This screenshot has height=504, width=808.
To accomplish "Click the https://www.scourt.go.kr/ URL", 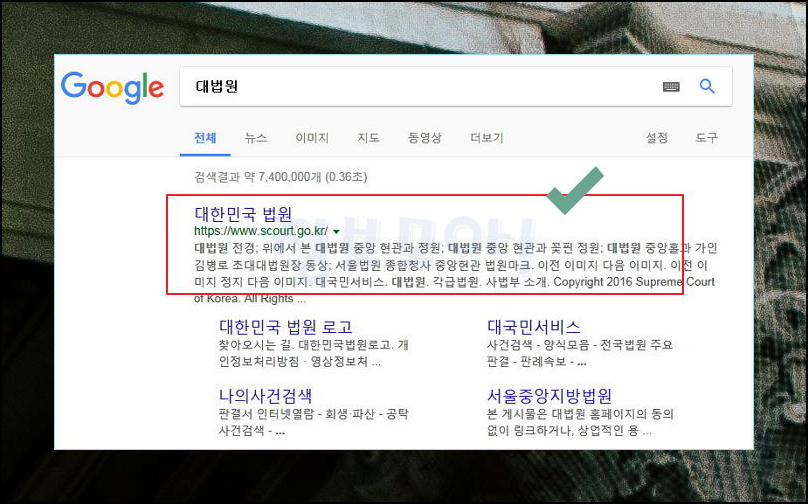I will click(x=261, y=231).
